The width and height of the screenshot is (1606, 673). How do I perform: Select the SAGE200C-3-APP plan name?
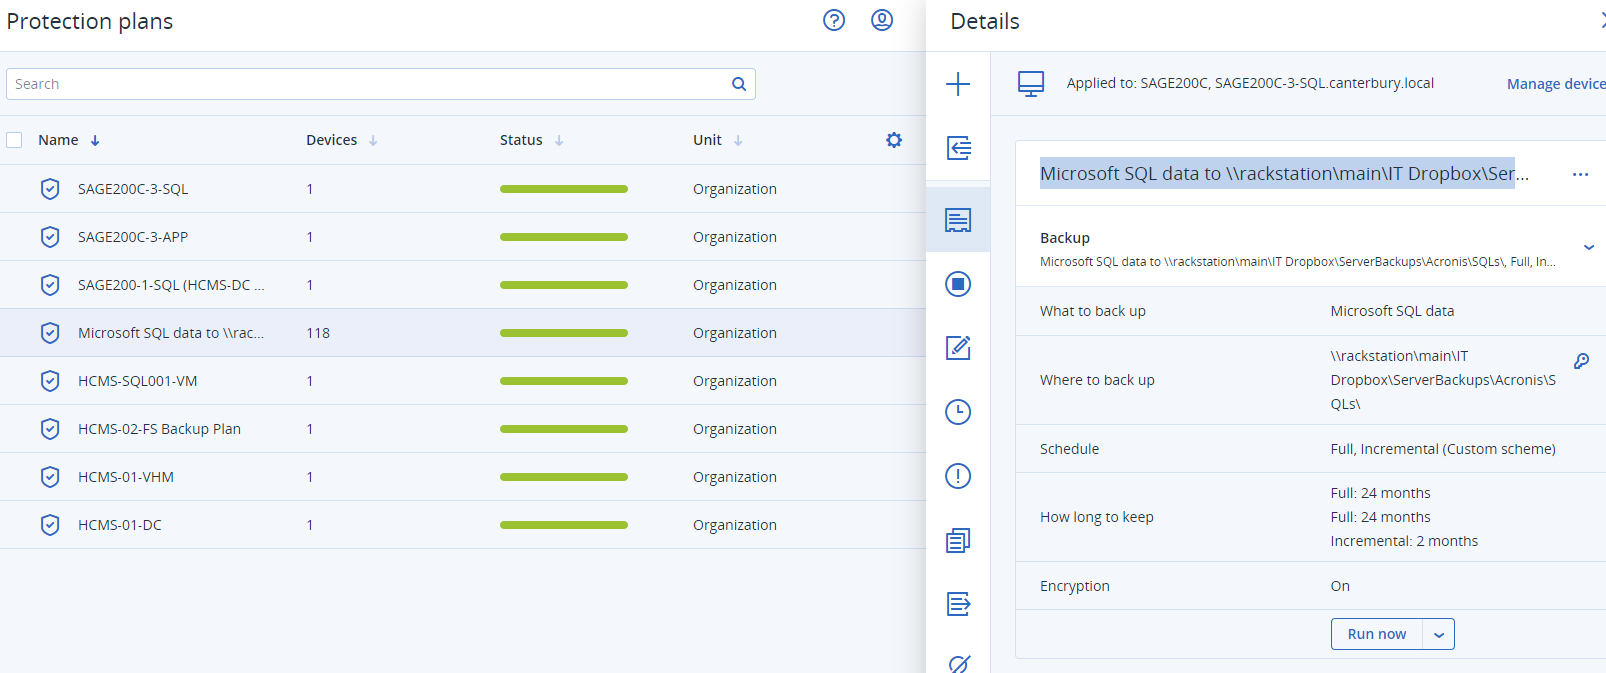click(x=133, y=237)
